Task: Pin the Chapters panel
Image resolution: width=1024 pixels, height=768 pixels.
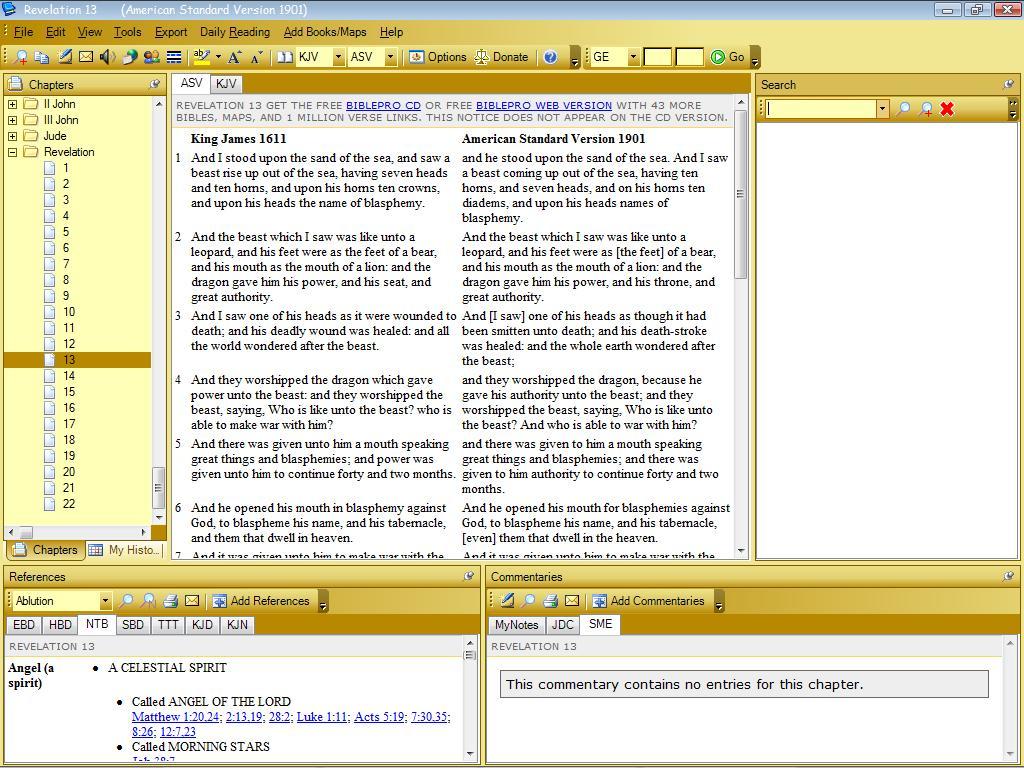Action: click(x=155, y=84)
